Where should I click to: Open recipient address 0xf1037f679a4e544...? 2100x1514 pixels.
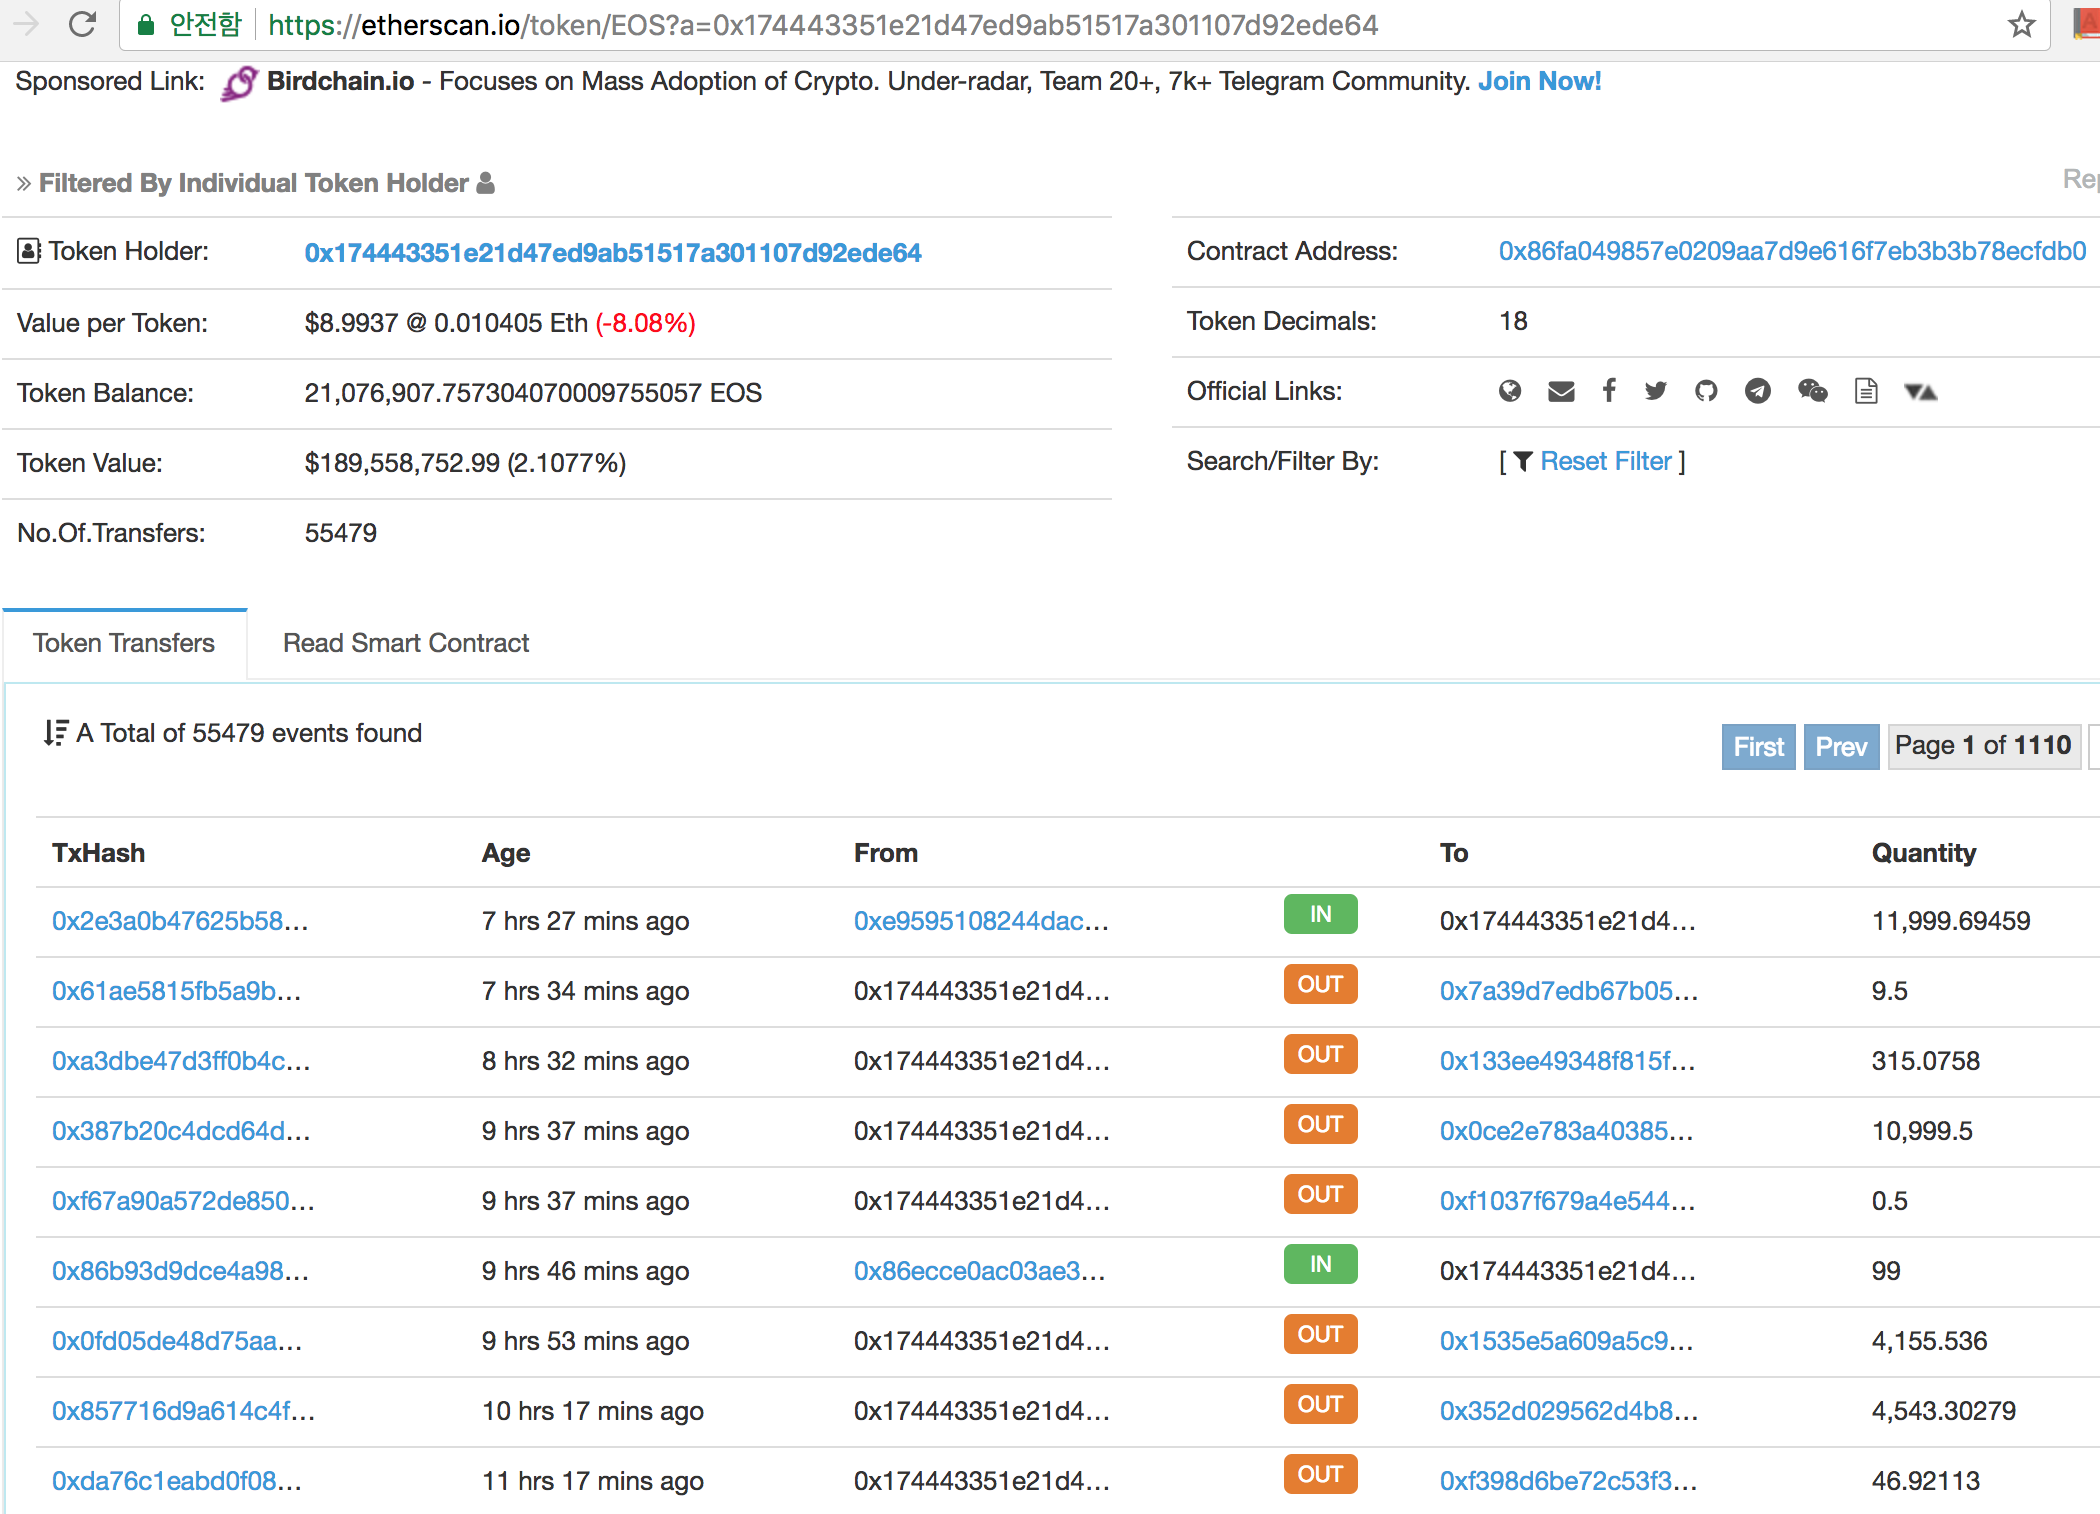coord(1568,1201)
